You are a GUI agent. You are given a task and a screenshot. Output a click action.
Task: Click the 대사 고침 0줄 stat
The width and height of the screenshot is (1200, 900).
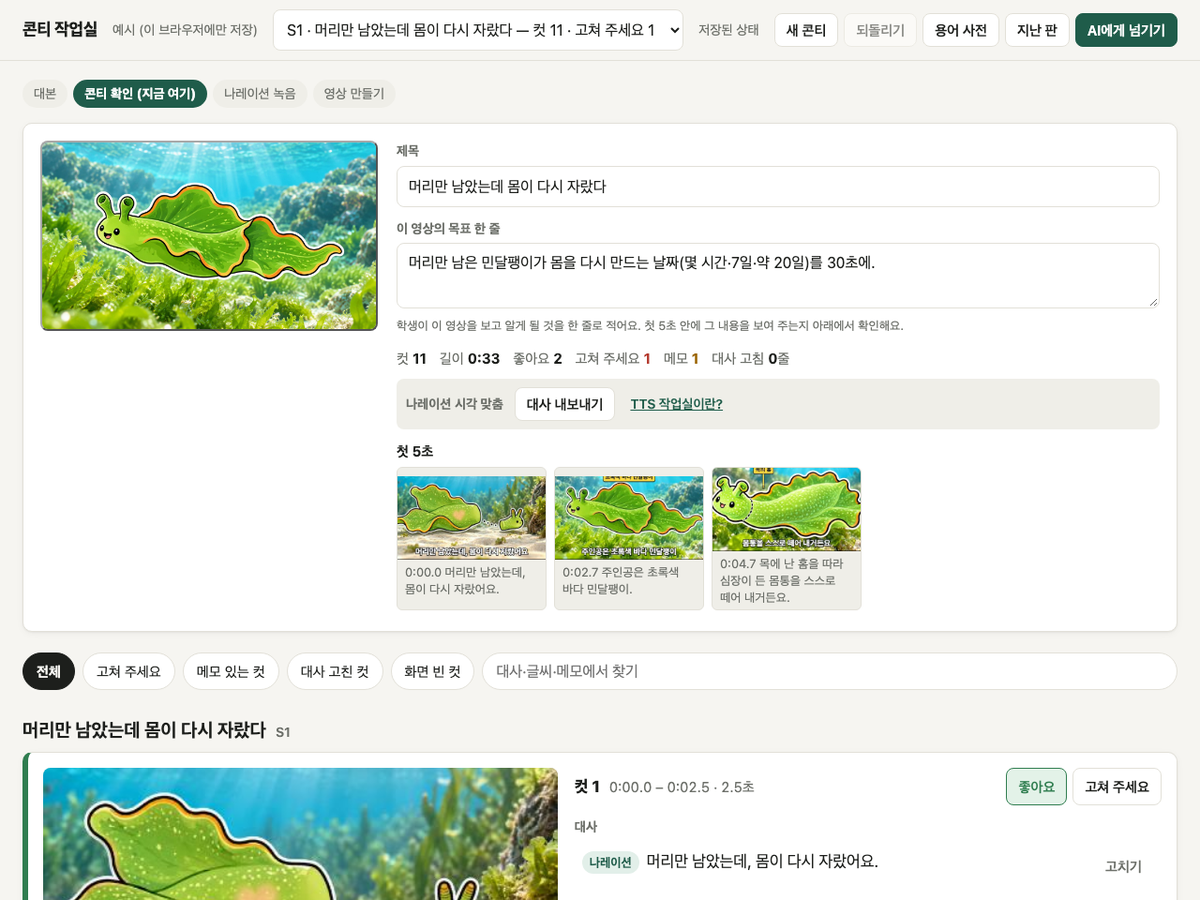click(750, 358)
